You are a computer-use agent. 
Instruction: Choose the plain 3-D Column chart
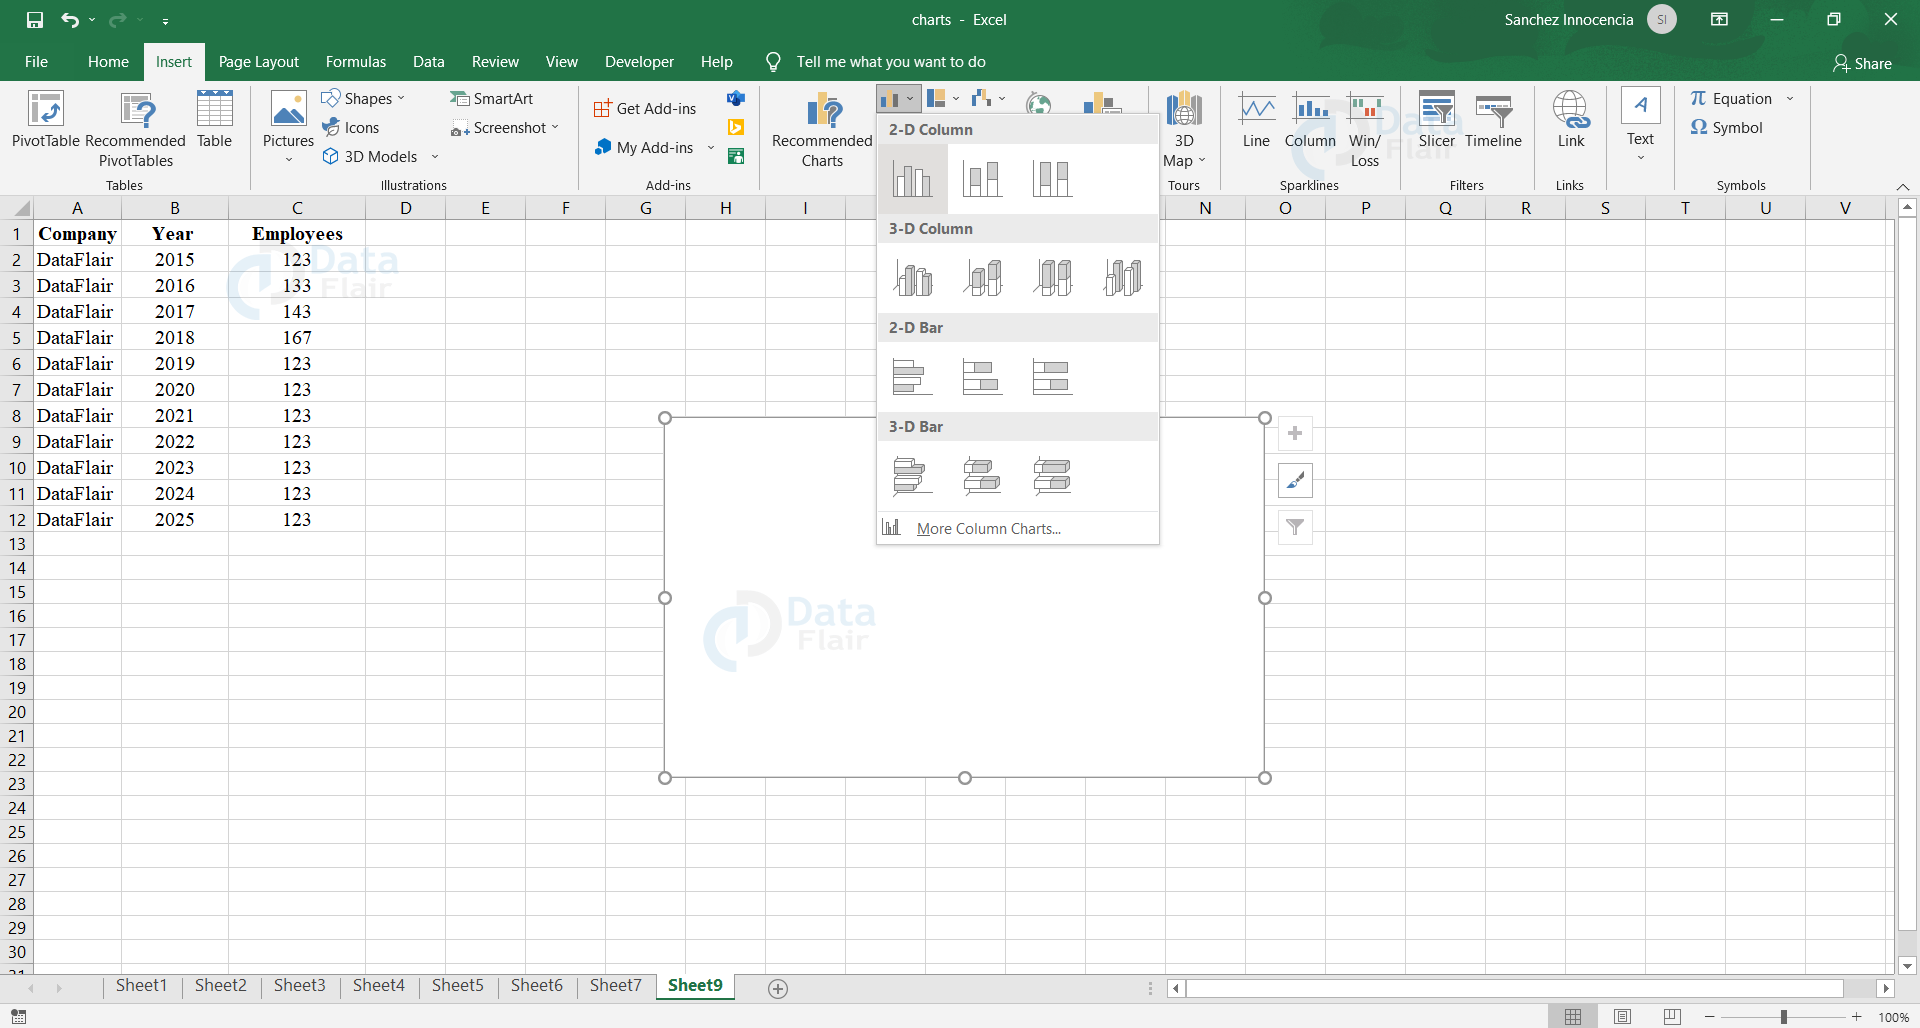click(1122, 278)
